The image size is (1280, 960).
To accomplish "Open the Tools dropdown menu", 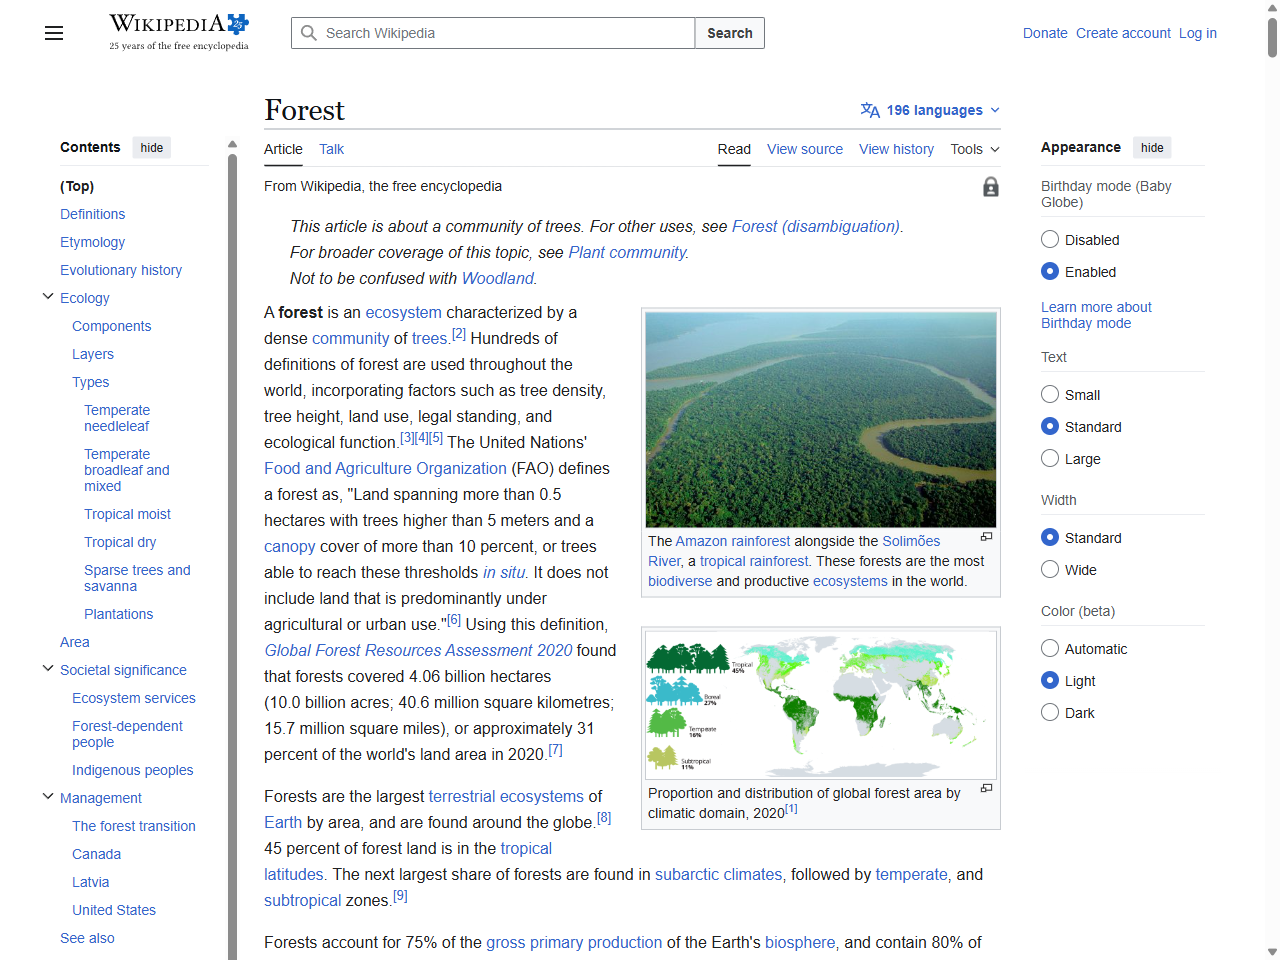I will pos(975,149).
